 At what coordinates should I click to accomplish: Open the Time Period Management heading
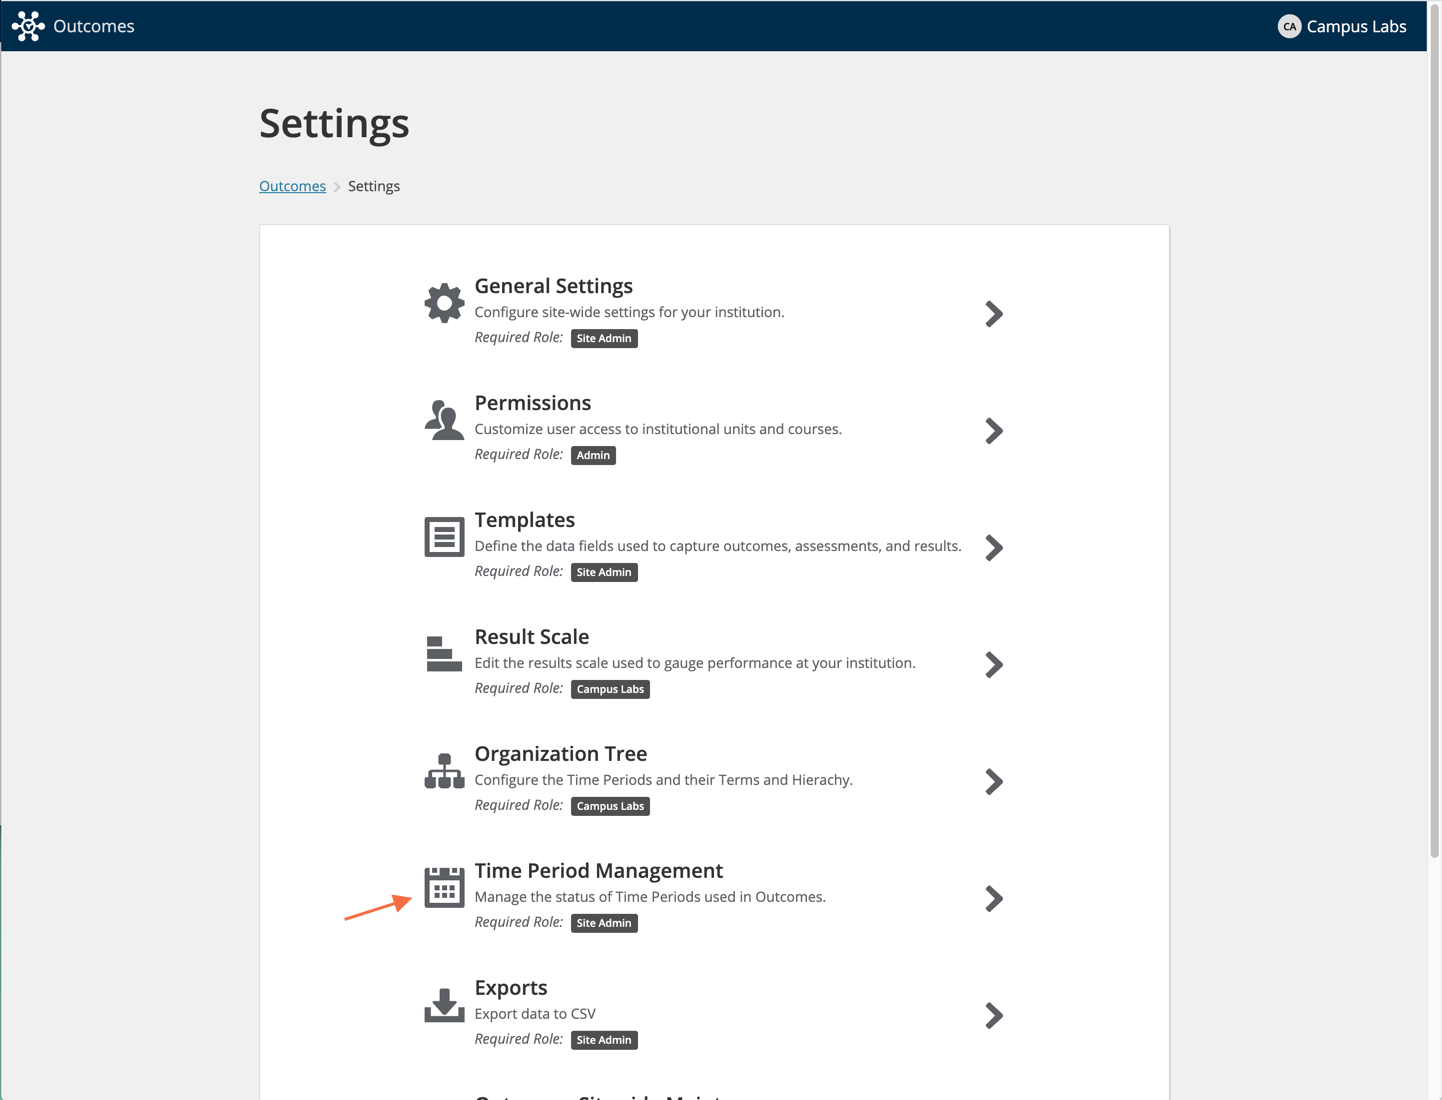coord(598,871)
